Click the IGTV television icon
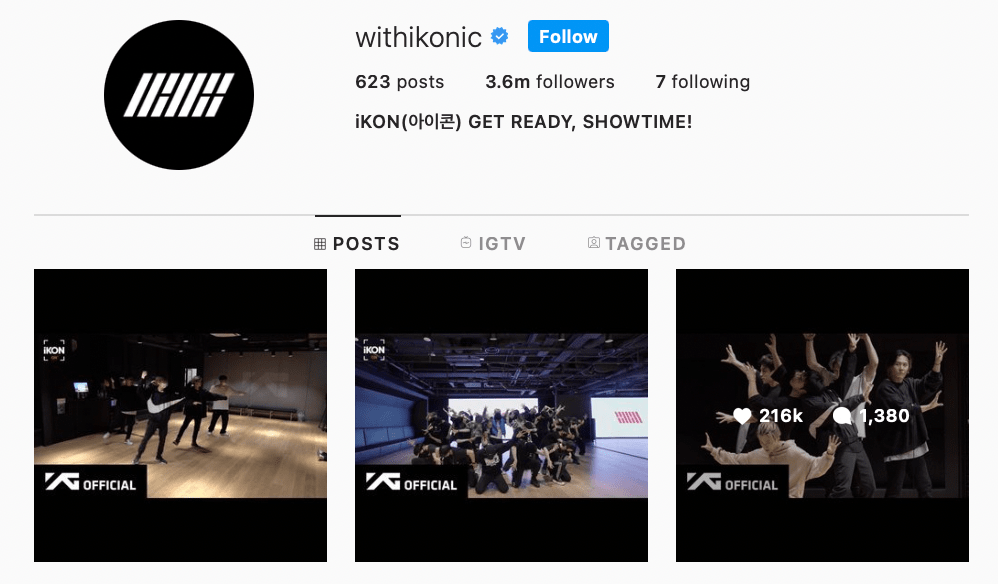Screen dimensions: 998x584 click(466, 242)
